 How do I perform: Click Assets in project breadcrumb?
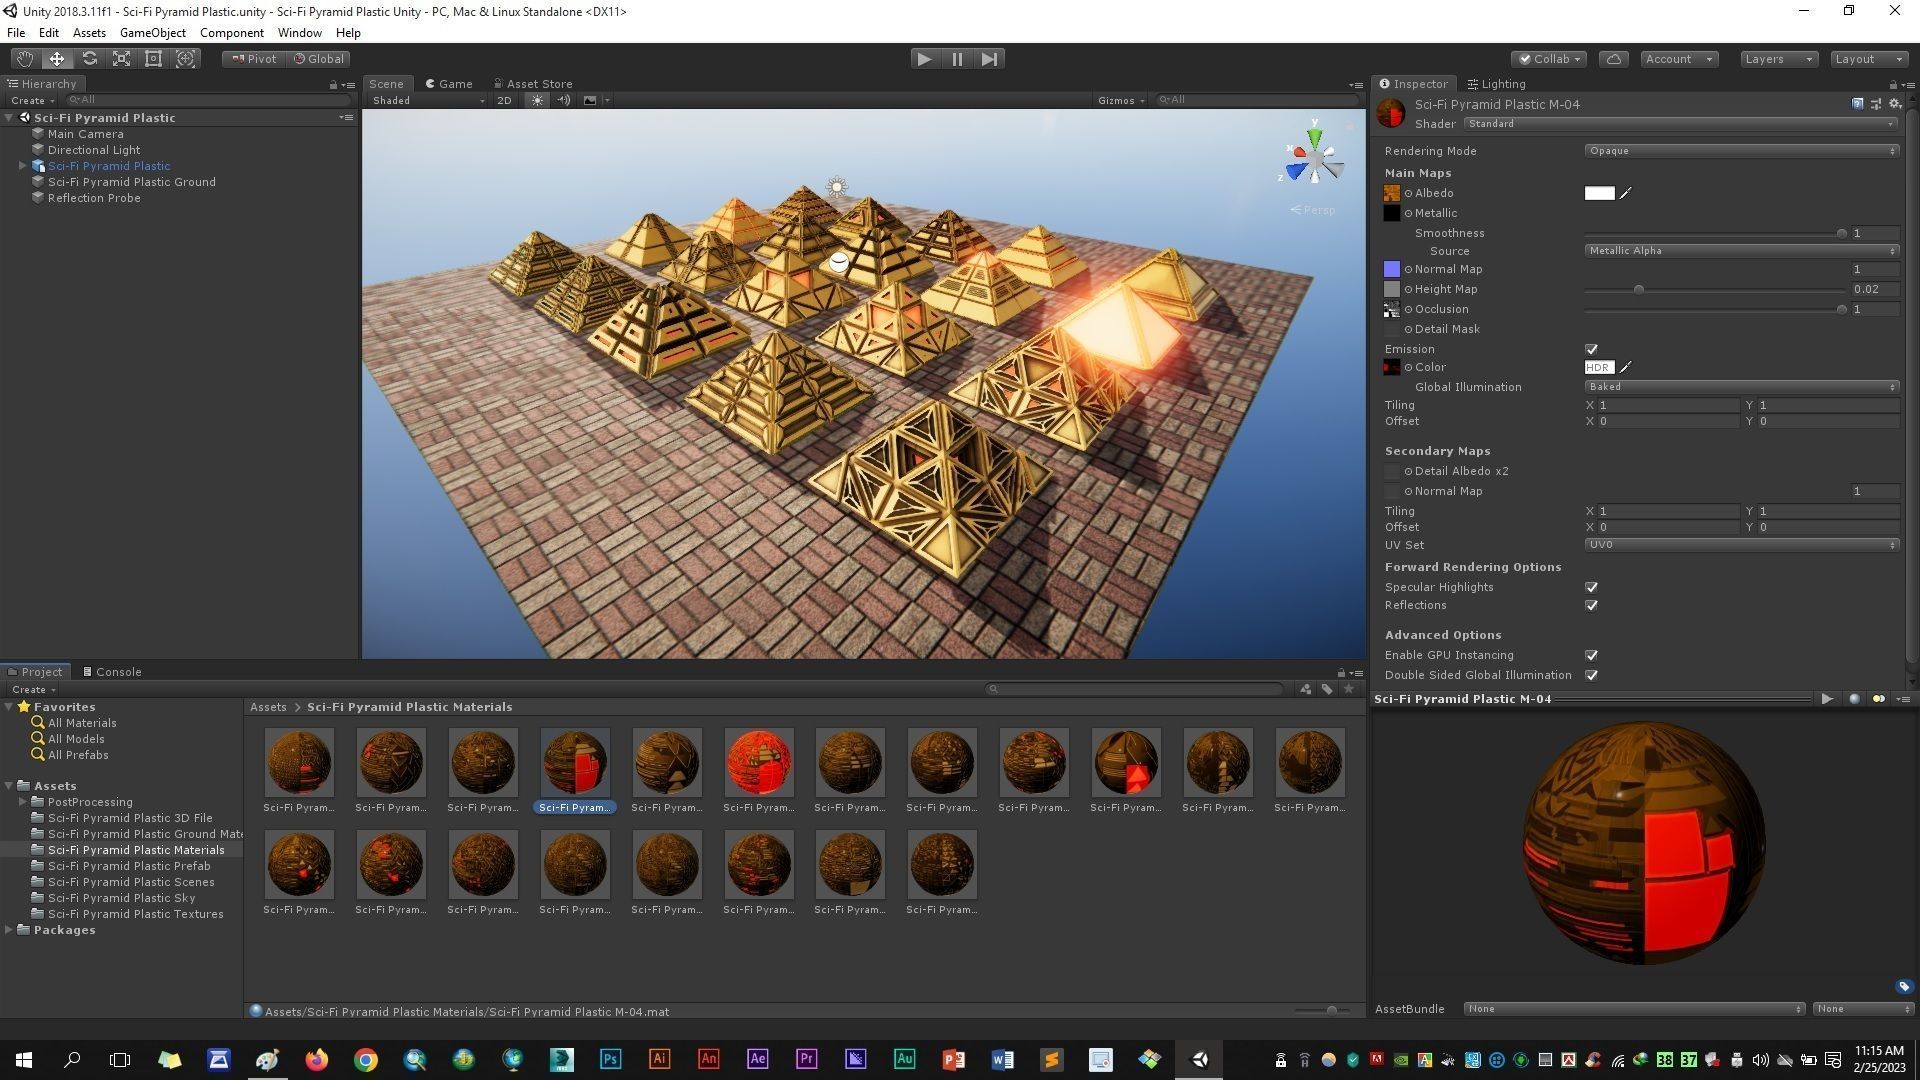[x=268, y=707]
